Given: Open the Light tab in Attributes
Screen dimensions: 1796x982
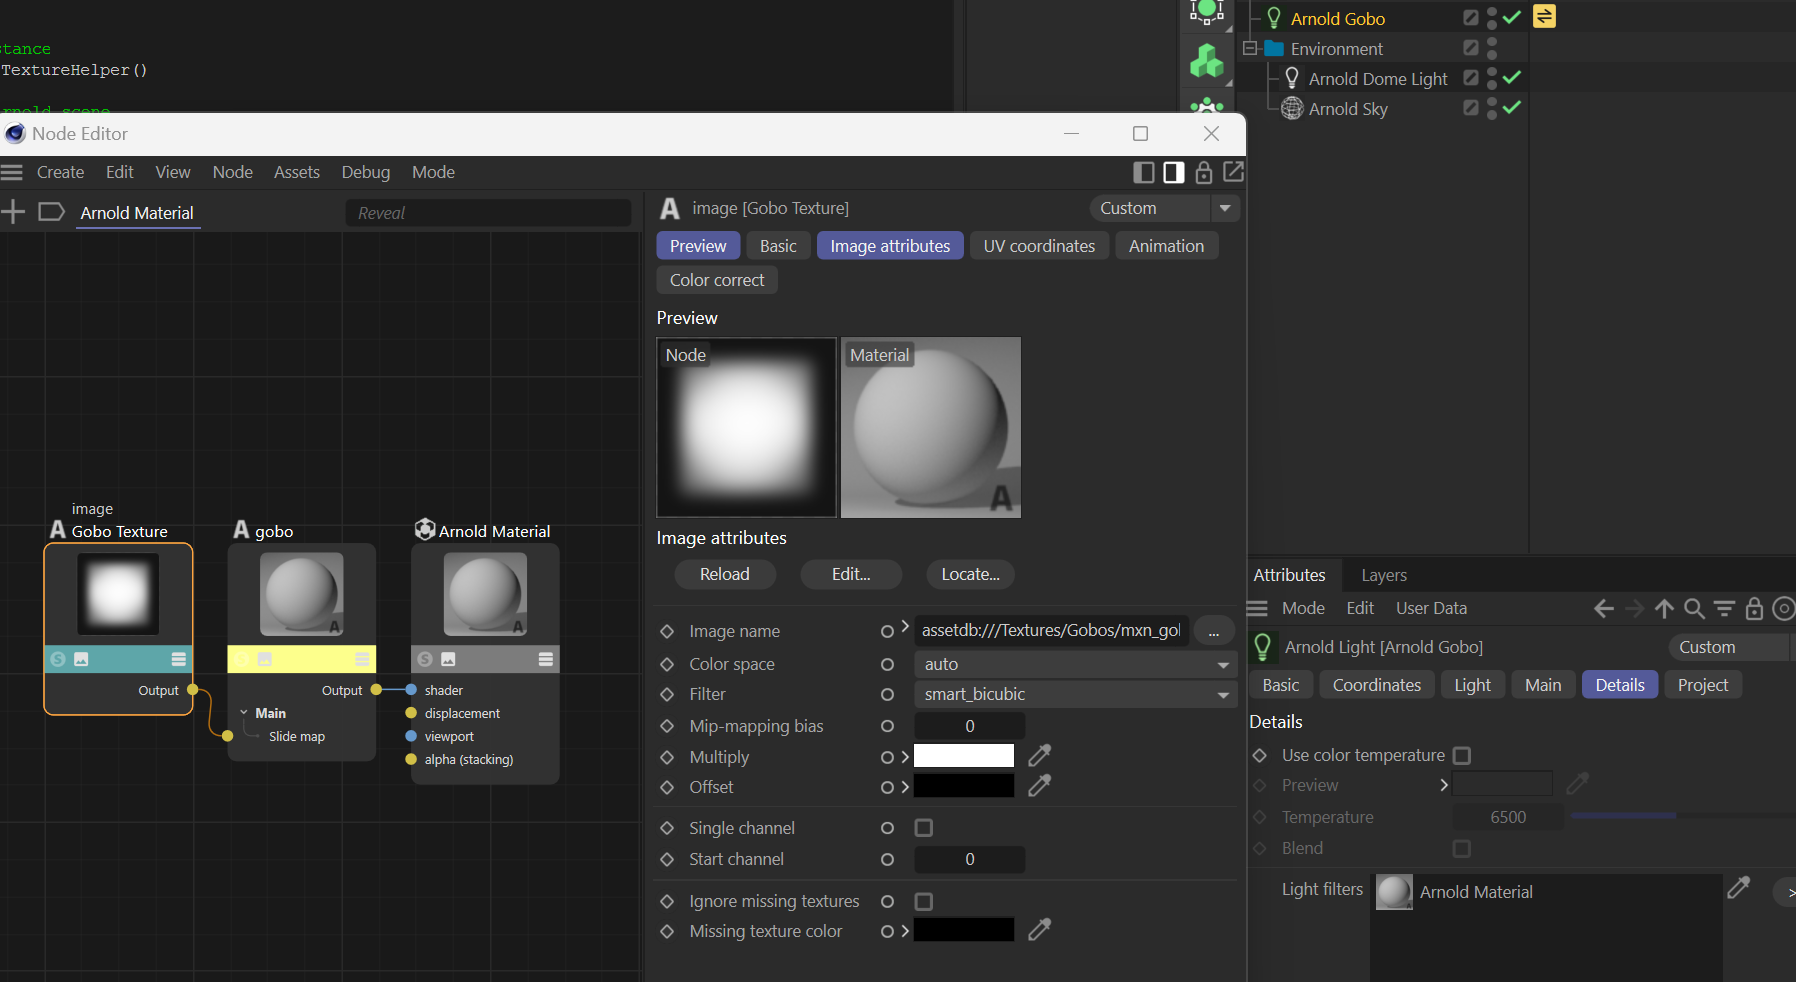Looking at the screenshot, I should click(1472, 685).
